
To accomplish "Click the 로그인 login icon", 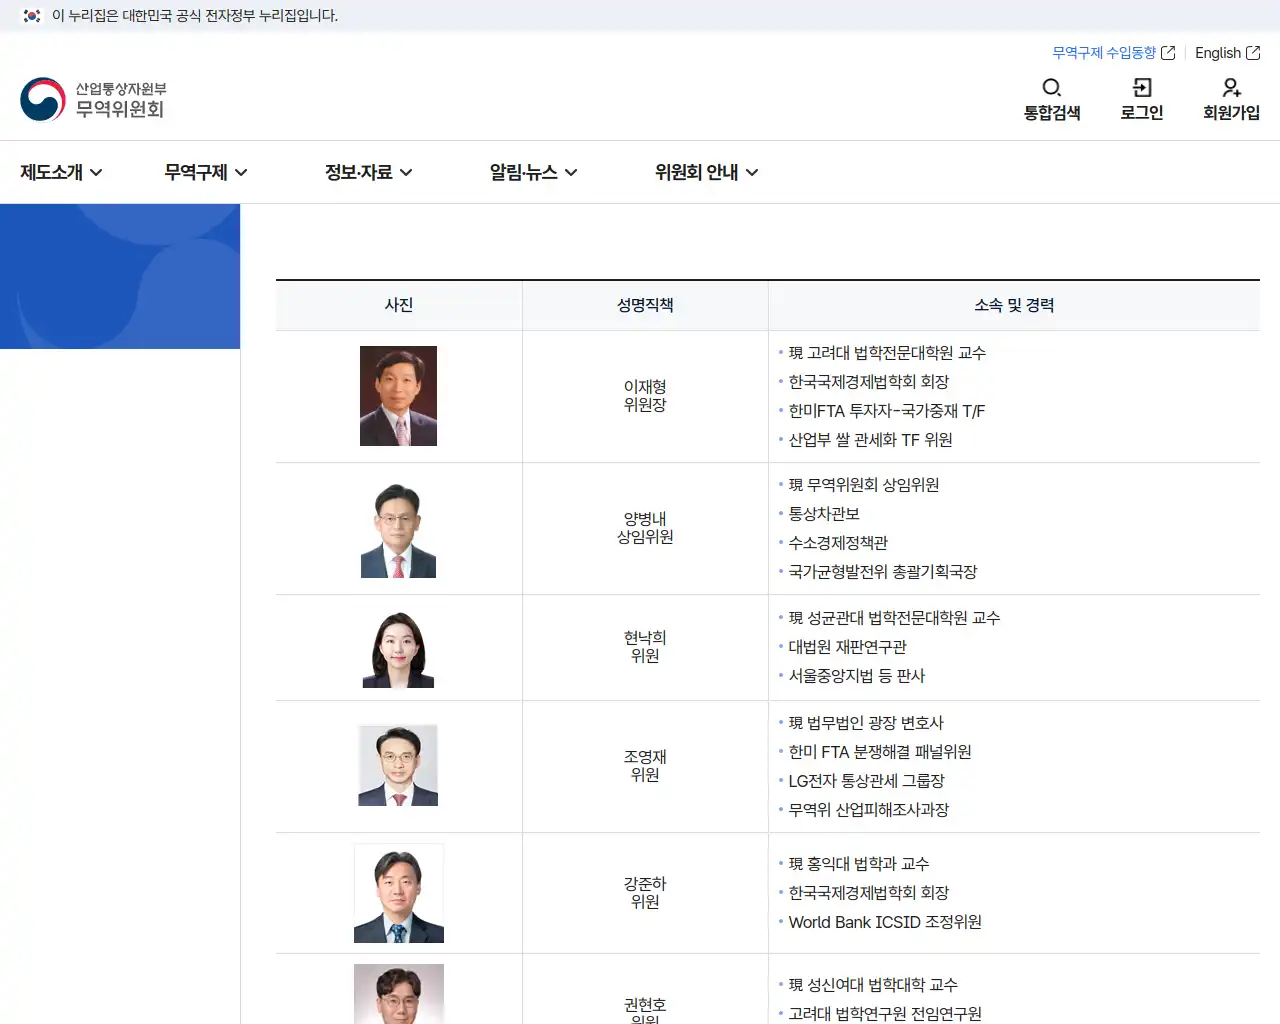I will pyautogui.click(x=1142, y=87).
